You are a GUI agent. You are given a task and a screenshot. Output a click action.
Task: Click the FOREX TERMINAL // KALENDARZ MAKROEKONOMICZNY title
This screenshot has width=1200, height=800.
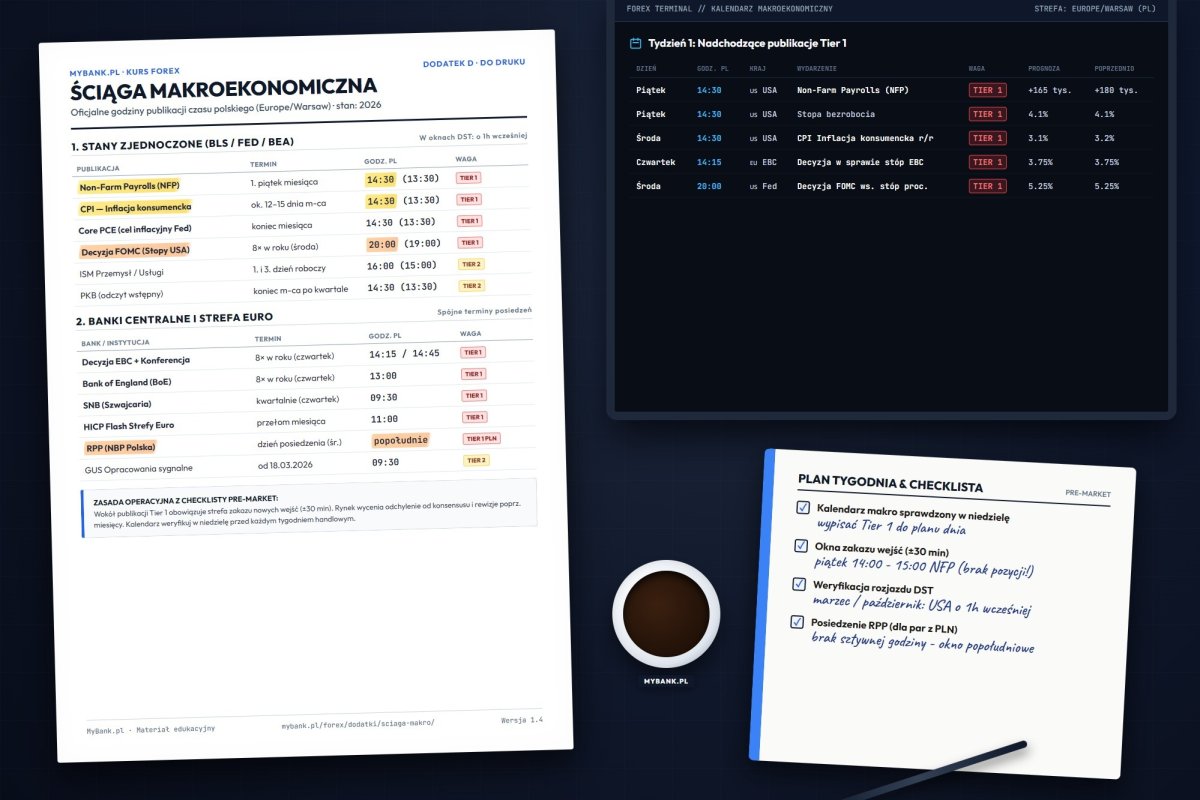coord(729,9)
